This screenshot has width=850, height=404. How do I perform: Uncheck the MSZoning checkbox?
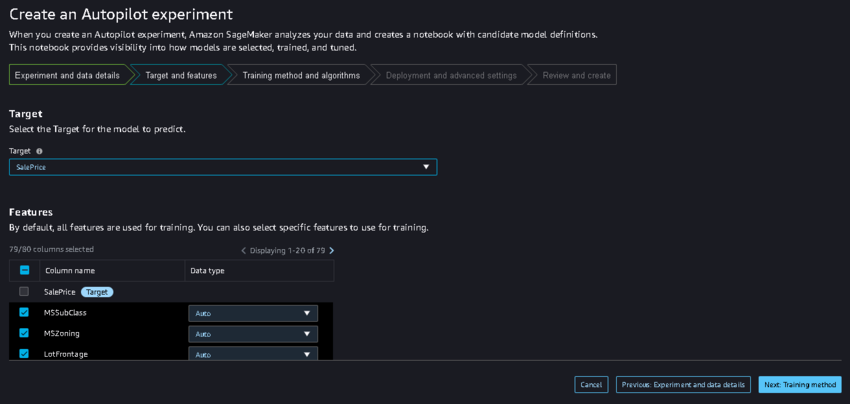(24, 333)
